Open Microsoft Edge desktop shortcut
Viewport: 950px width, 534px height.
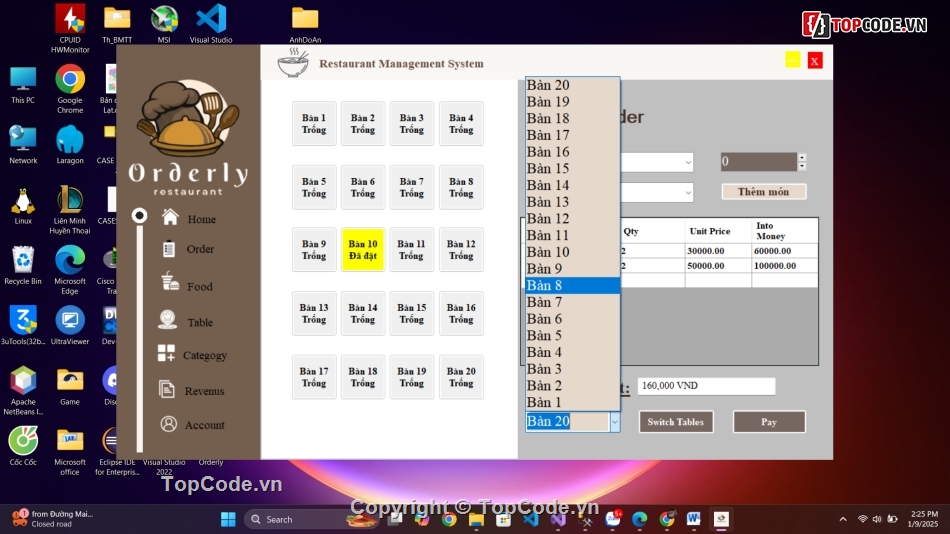(x=70, y=270)
